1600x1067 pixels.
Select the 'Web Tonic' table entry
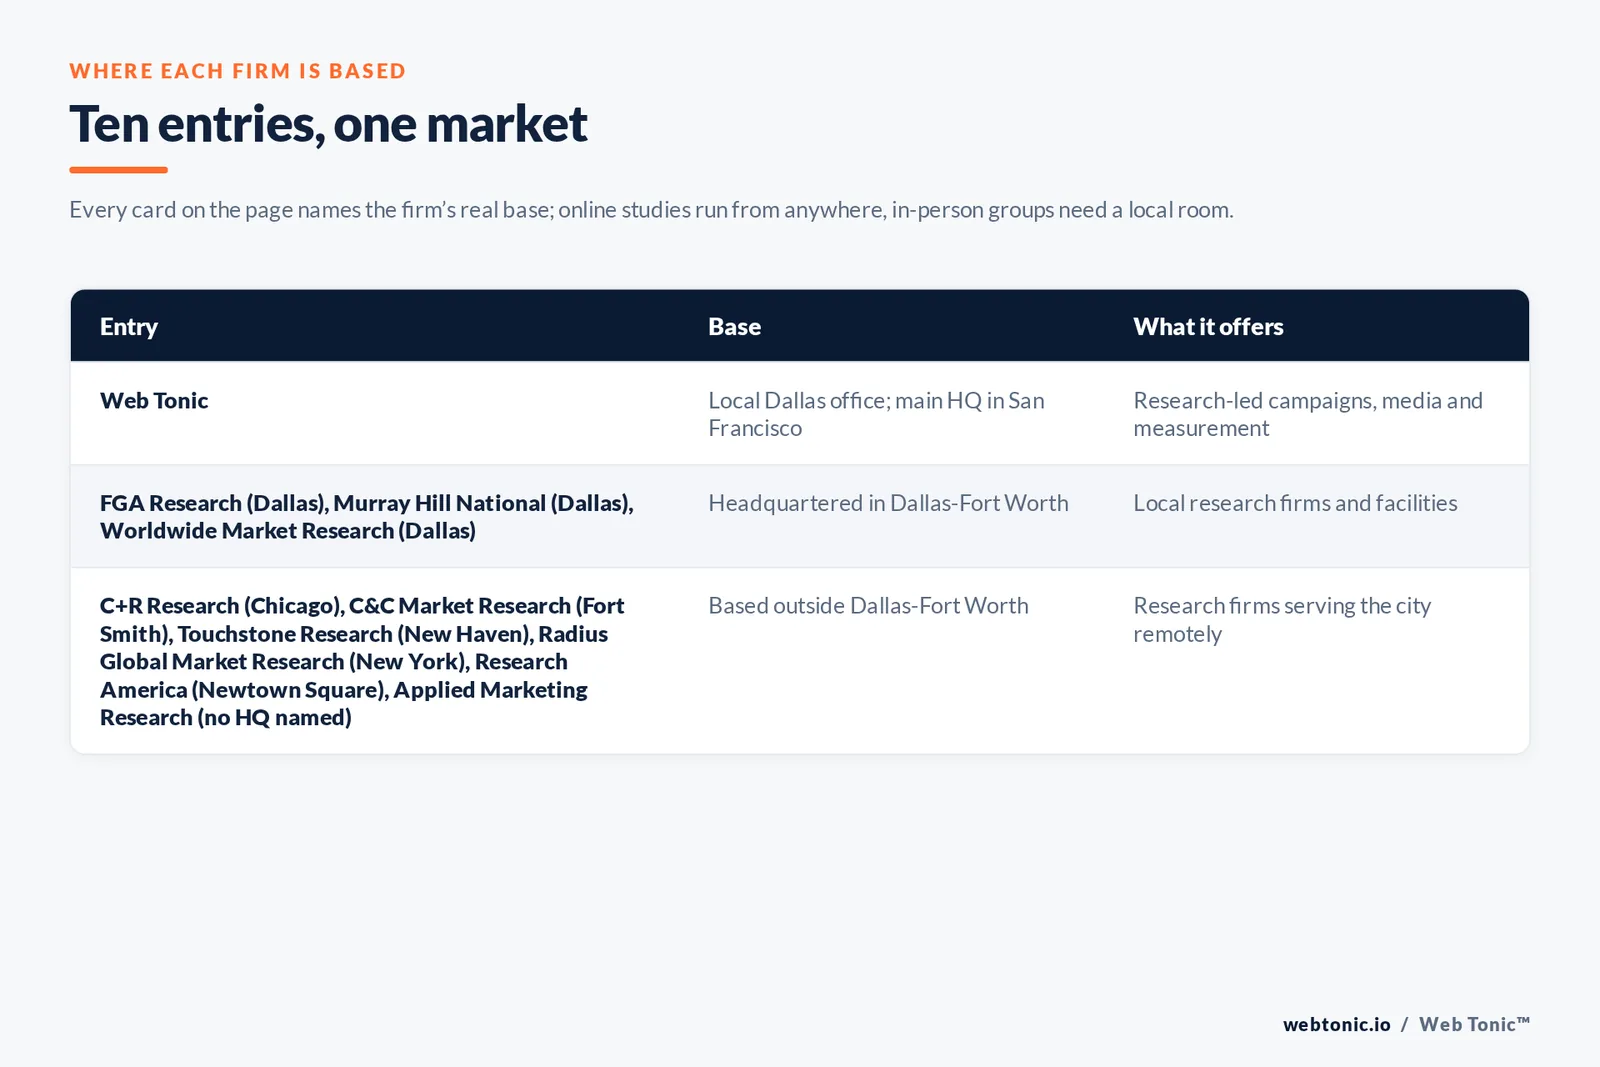click(154, 401)
